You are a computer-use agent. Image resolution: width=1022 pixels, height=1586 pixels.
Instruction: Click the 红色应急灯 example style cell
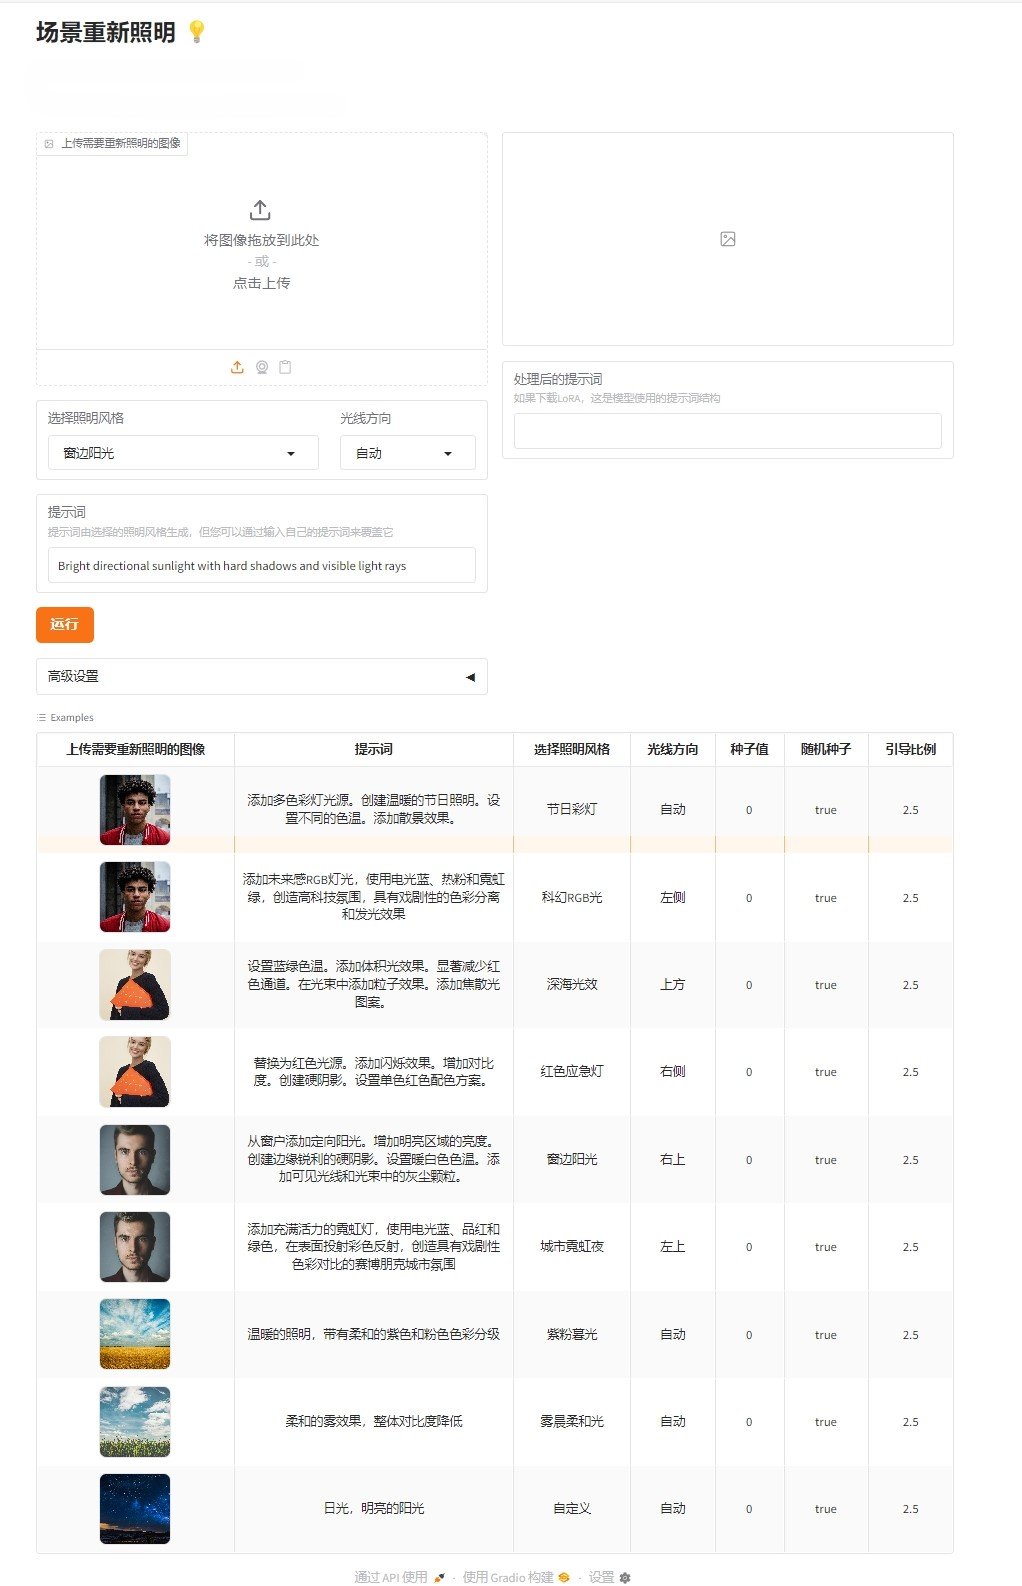coord(572,1072)
